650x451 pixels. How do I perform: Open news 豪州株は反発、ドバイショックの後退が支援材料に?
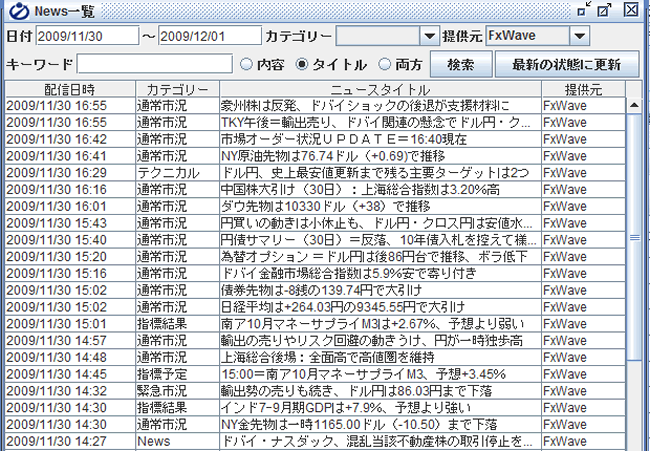(x=380, y=106)
